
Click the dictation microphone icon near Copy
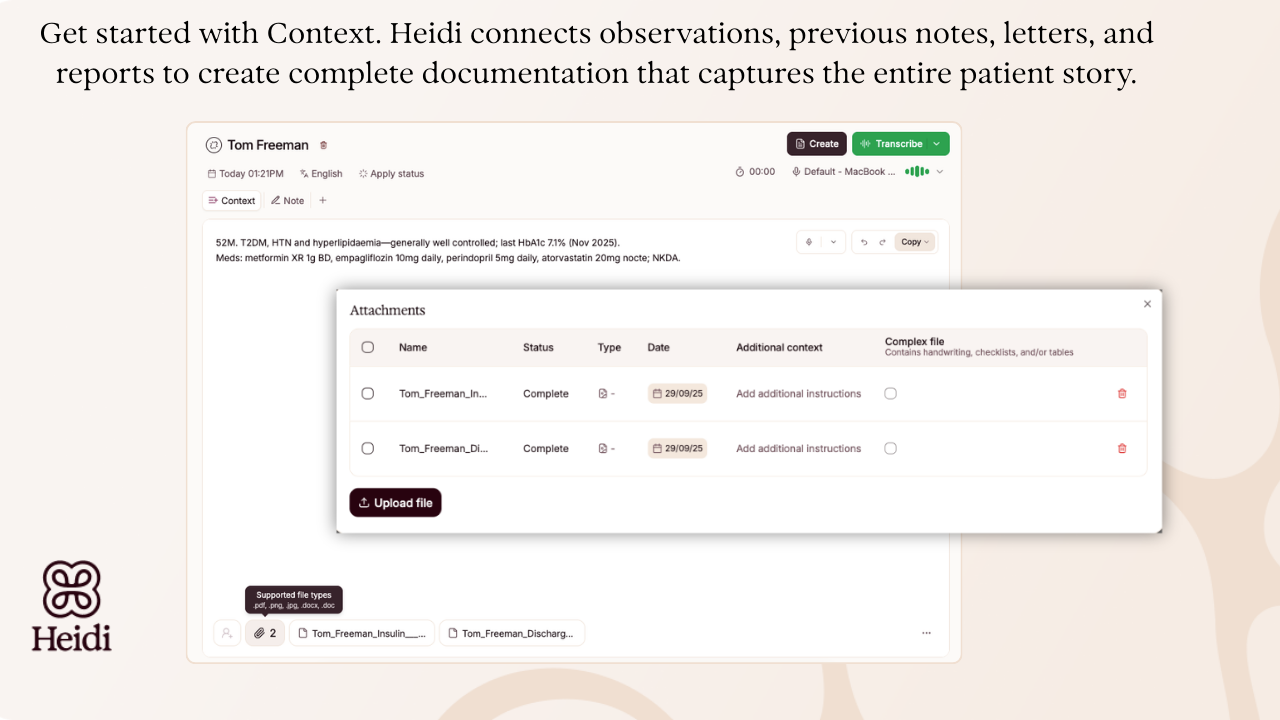(809, 242)
